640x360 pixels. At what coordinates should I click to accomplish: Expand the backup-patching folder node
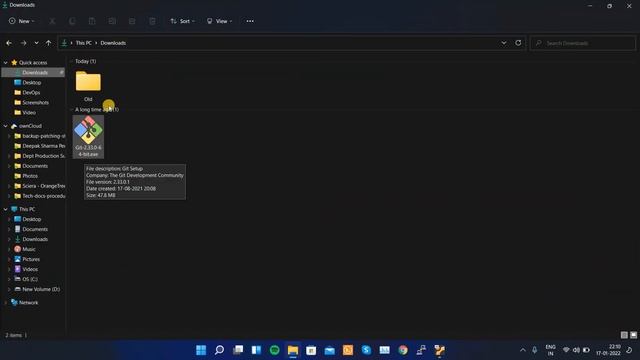point(9,136)
